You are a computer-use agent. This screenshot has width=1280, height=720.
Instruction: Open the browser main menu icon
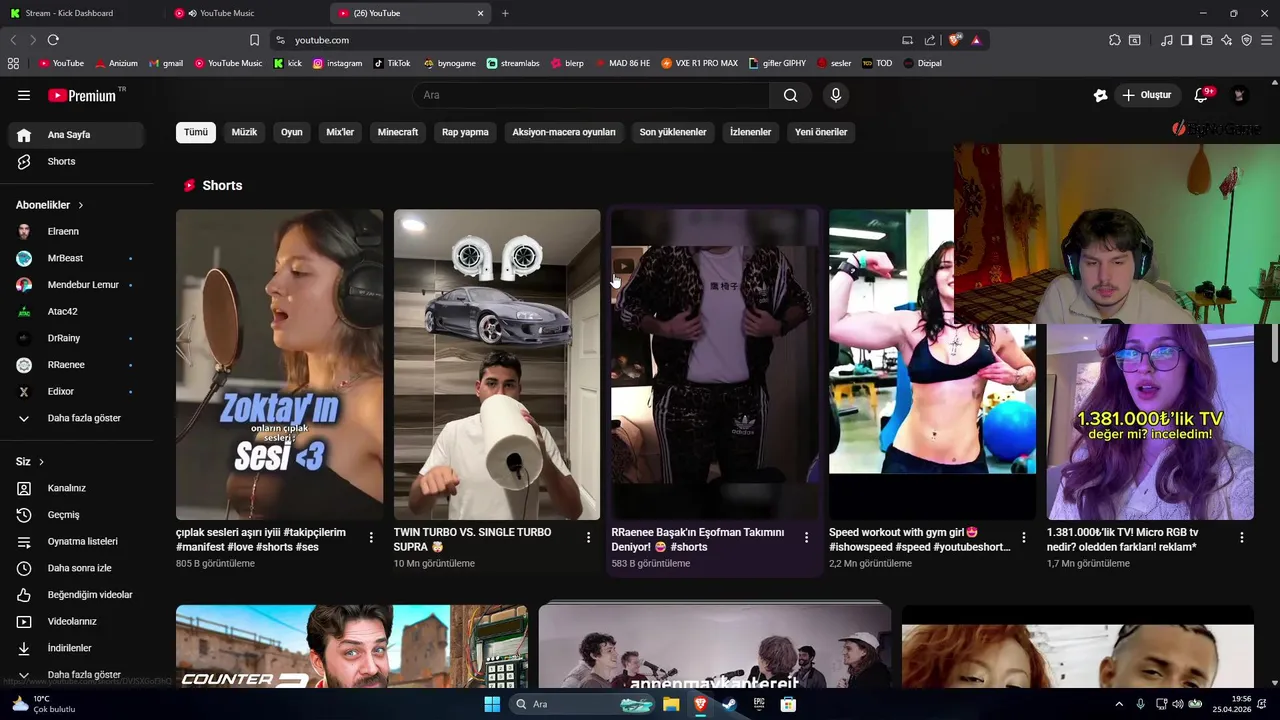[x=1265, y=40]
